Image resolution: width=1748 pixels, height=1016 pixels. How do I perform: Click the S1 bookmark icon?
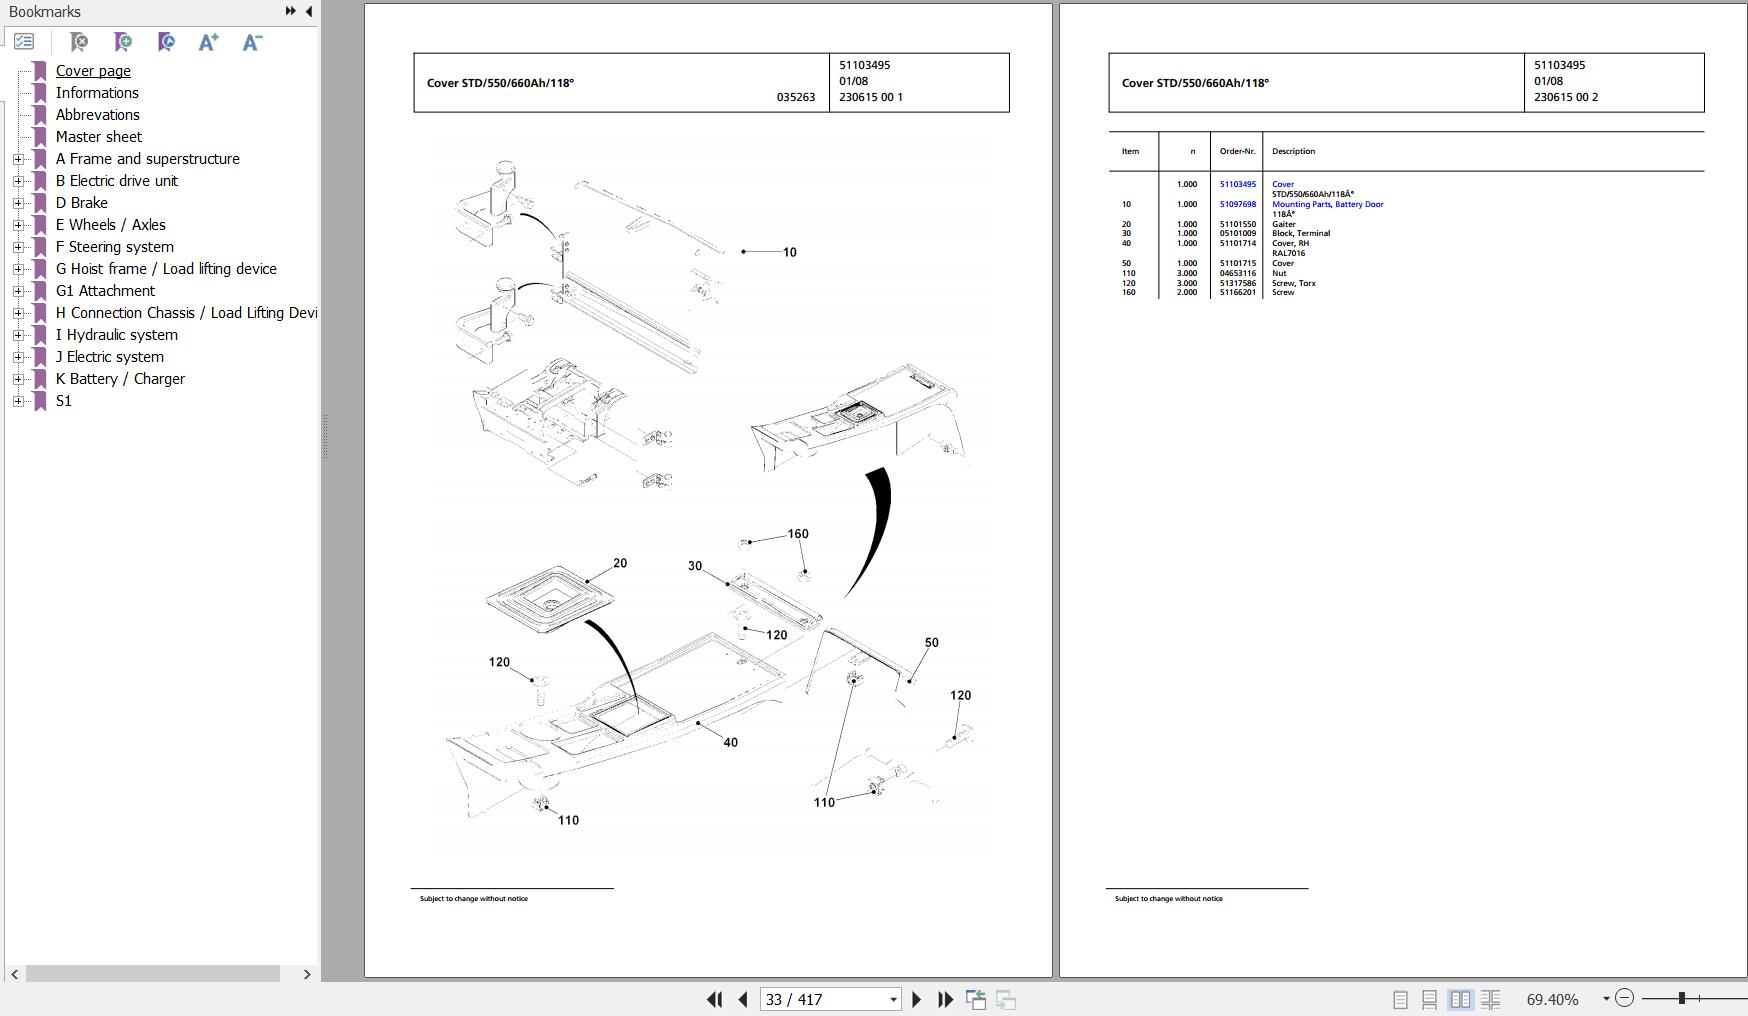[x=40, y=401]
